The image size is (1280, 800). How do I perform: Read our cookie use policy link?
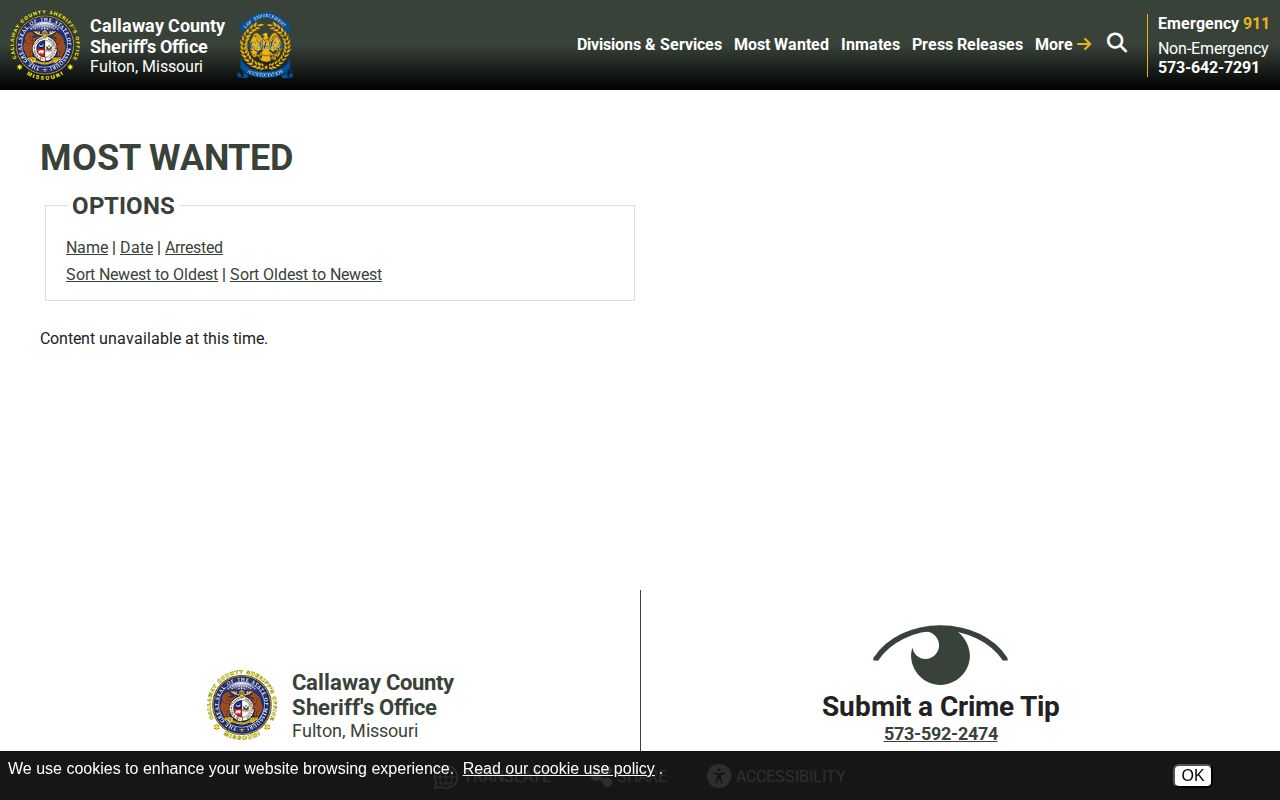coord(558,768)
